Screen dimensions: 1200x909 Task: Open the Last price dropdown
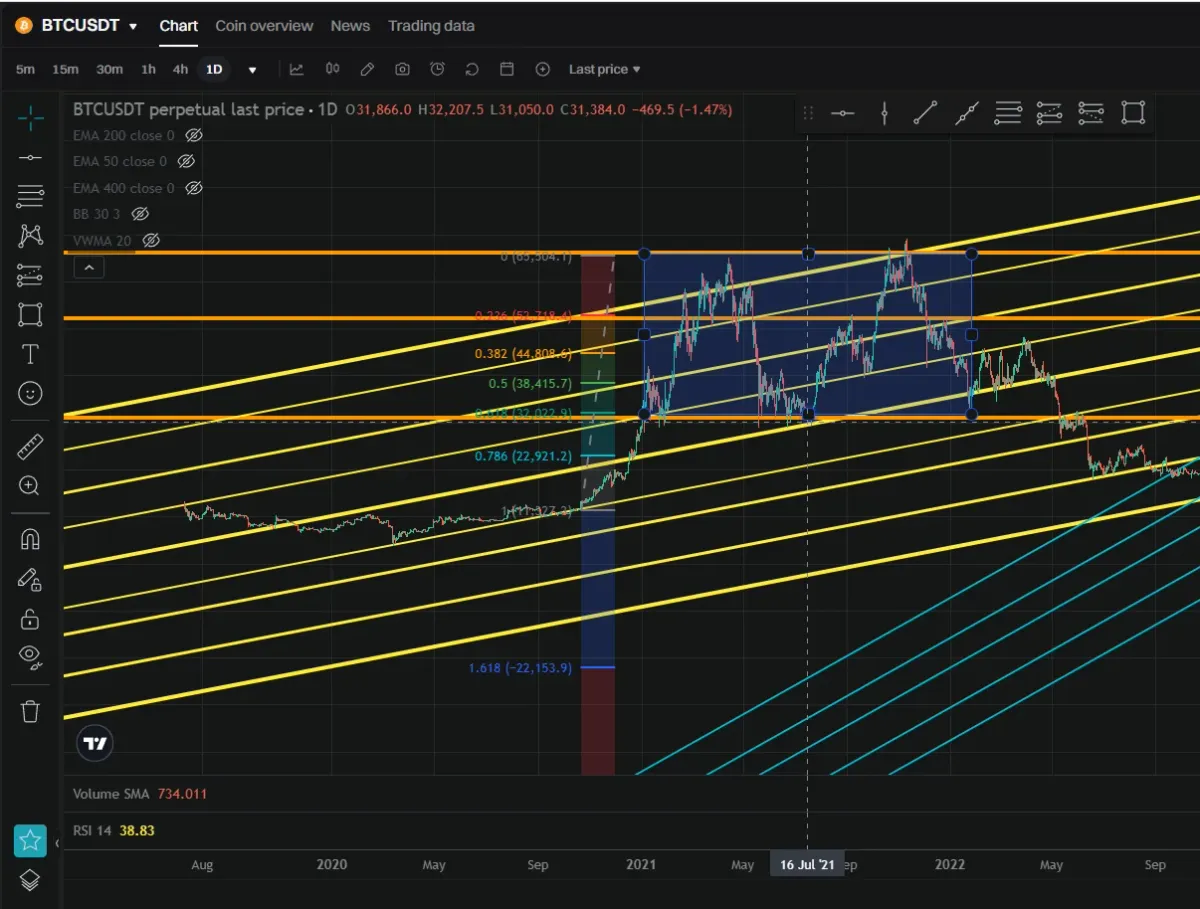point(604,69)
